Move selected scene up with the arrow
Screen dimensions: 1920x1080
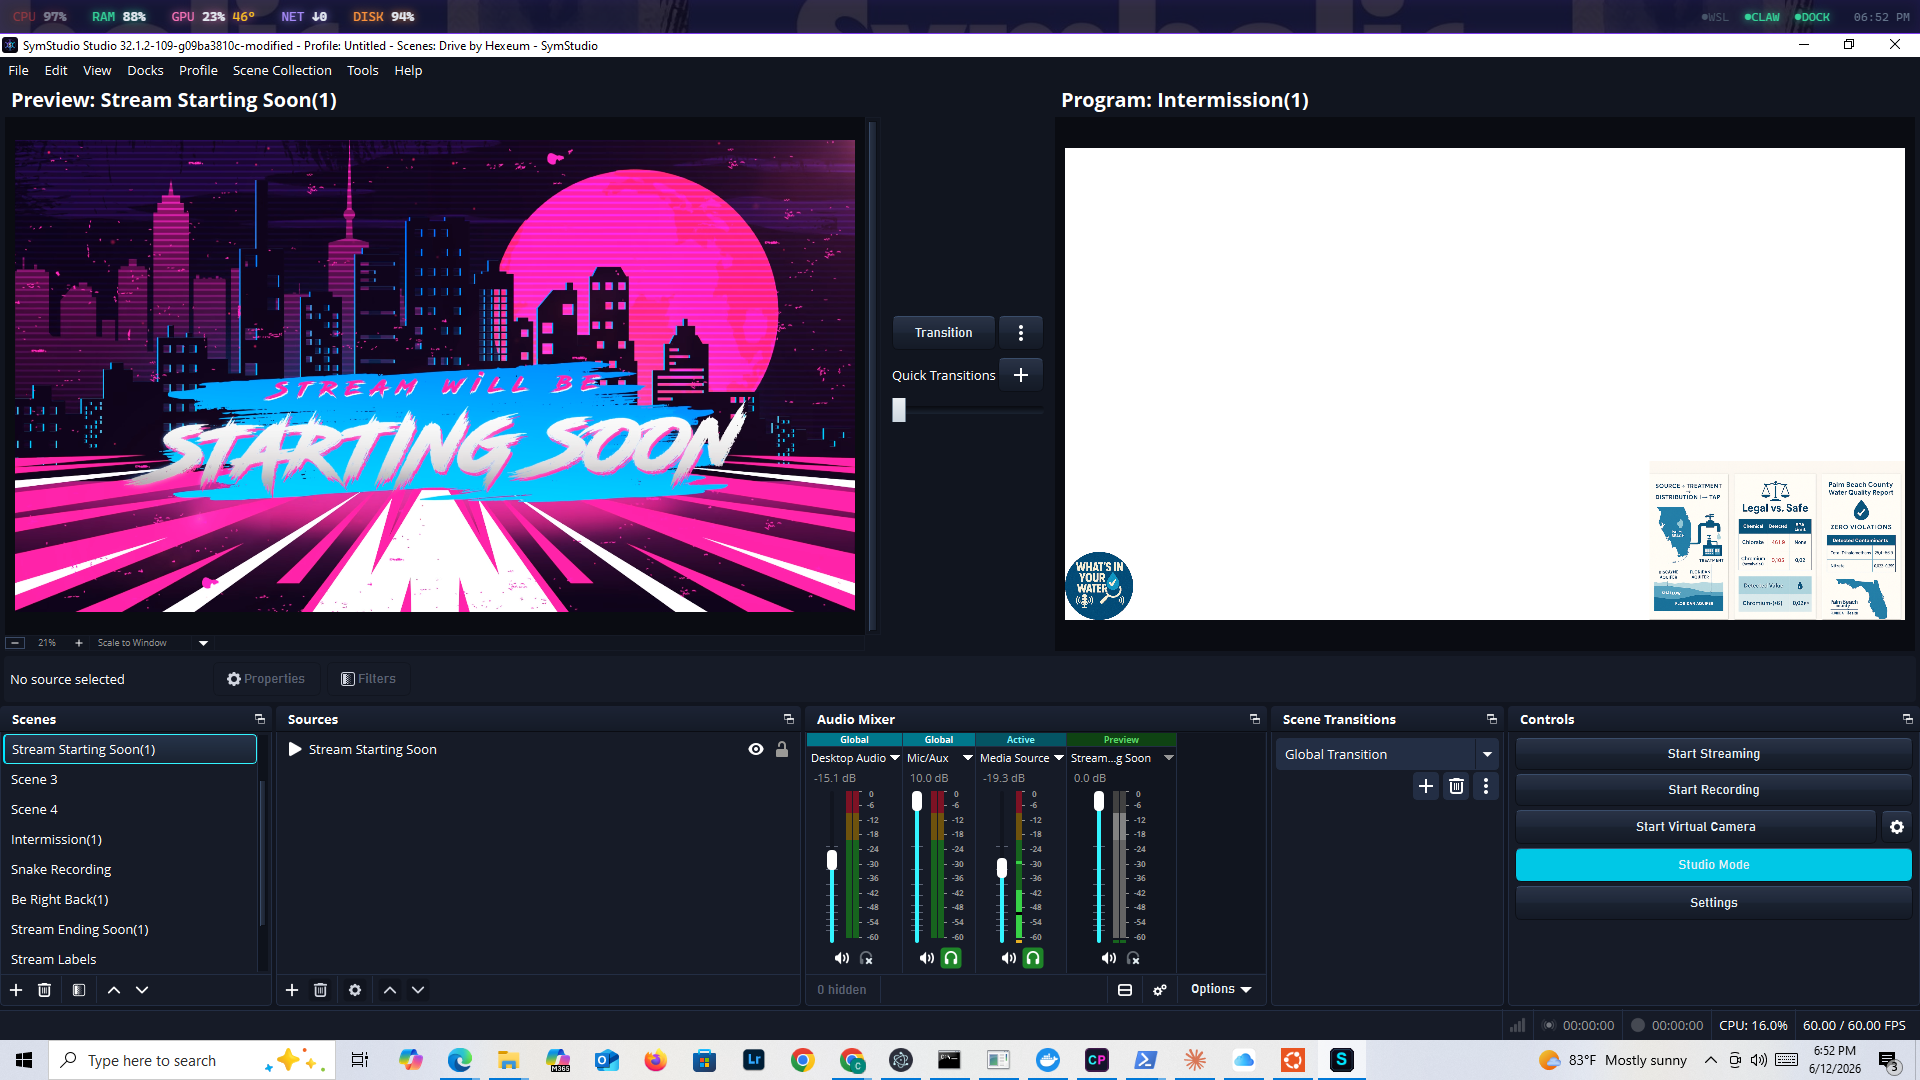(x=114, y=990)
